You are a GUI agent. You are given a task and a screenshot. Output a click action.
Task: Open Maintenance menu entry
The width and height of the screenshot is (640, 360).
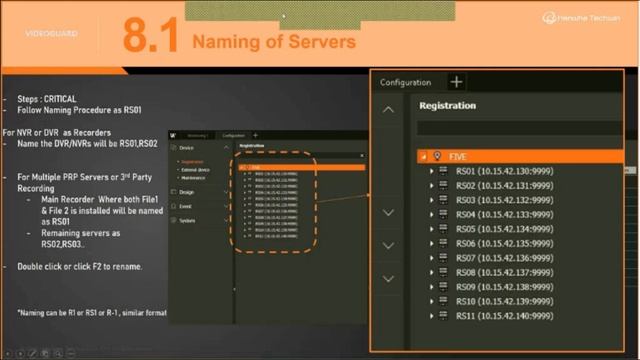pos(193,178)
